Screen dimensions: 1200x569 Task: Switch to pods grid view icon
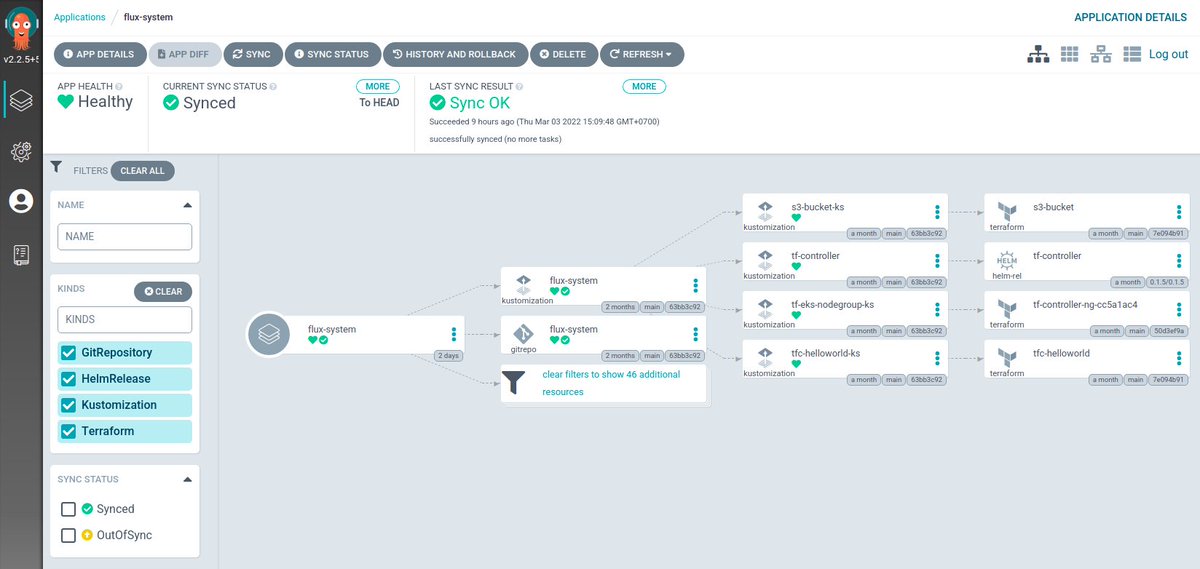(1069, 54)
